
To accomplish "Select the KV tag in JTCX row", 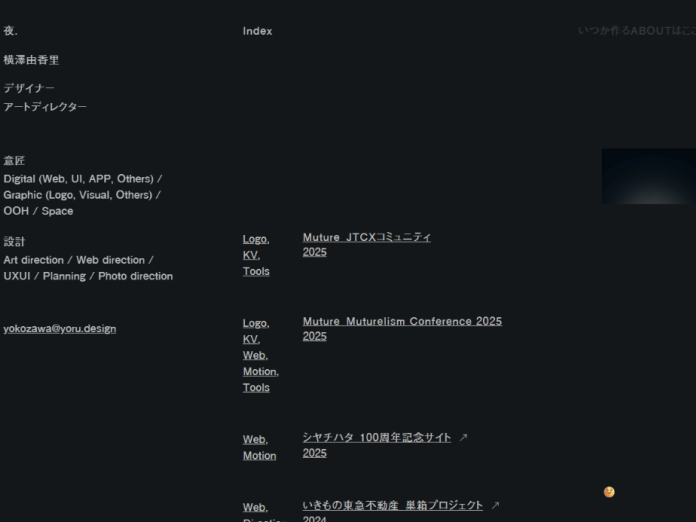I will [250, 255].
